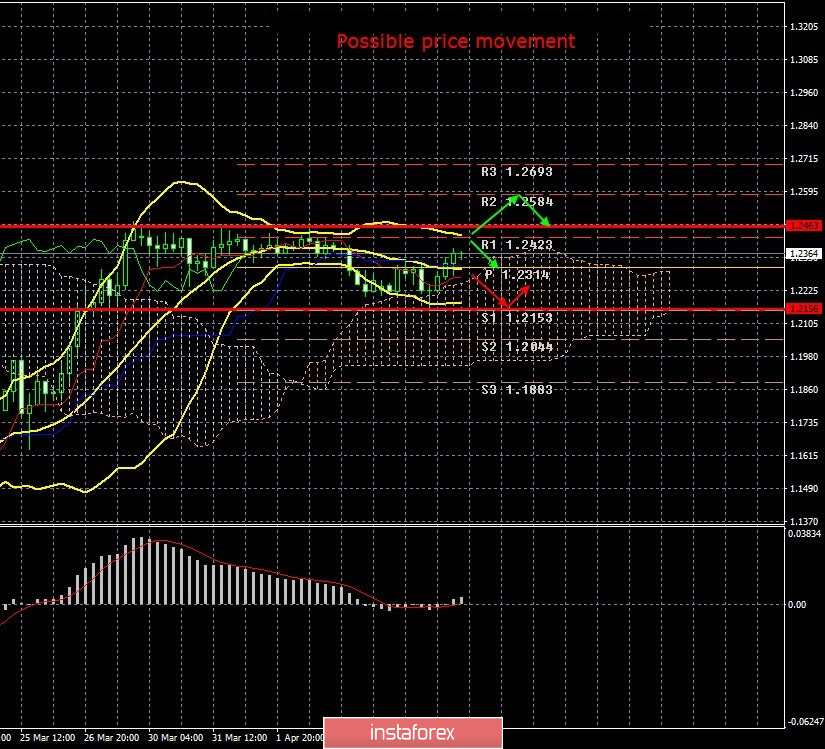
Task: Click the R3 1.2693 resistance label
Action: coord(516,172)
